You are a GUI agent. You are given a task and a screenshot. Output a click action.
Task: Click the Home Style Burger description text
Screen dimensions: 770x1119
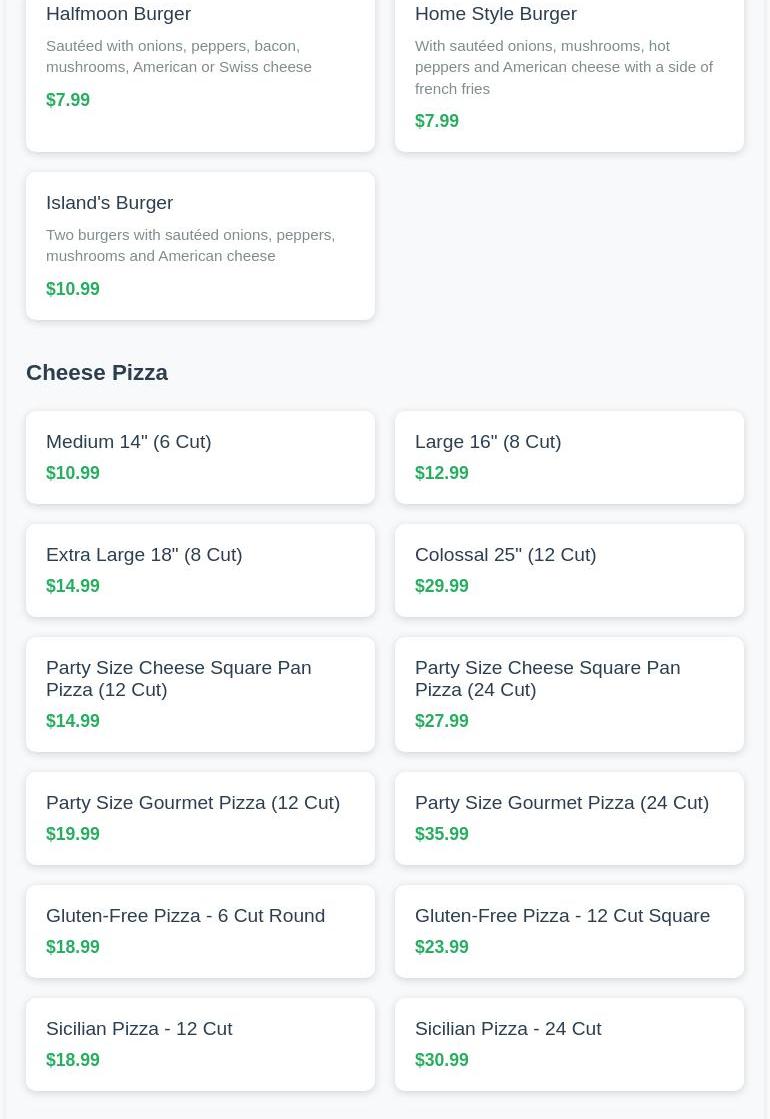[564, 67]
